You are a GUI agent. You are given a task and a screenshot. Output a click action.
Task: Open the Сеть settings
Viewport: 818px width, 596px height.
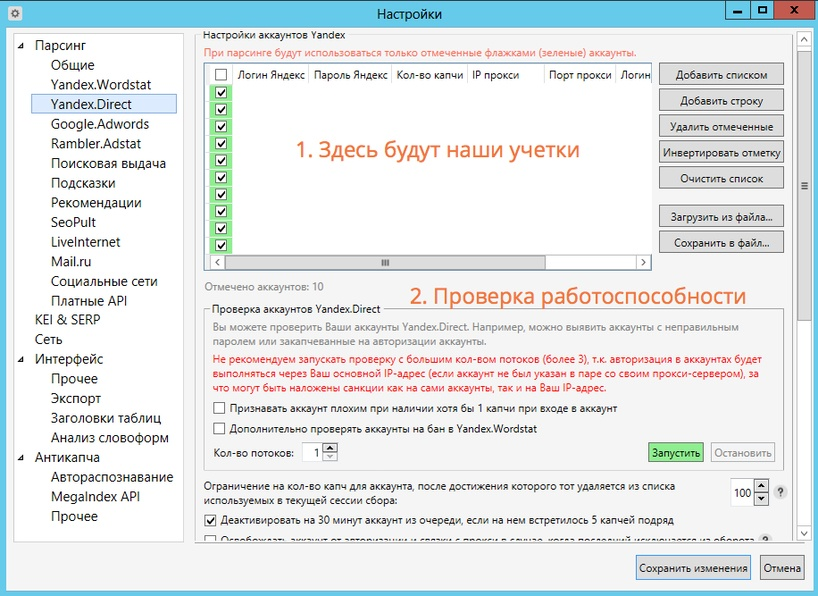pos(49,340)
